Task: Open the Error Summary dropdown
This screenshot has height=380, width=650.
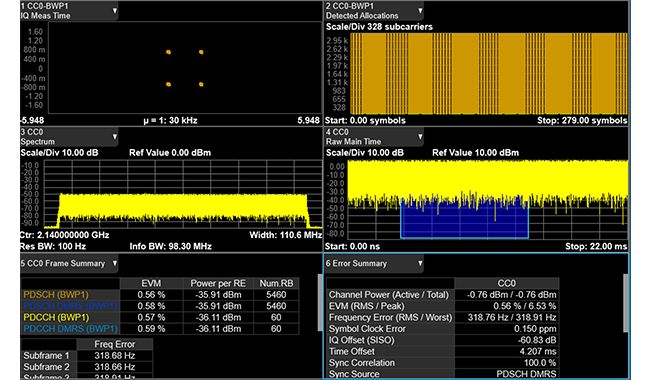Action: (420, 264)
